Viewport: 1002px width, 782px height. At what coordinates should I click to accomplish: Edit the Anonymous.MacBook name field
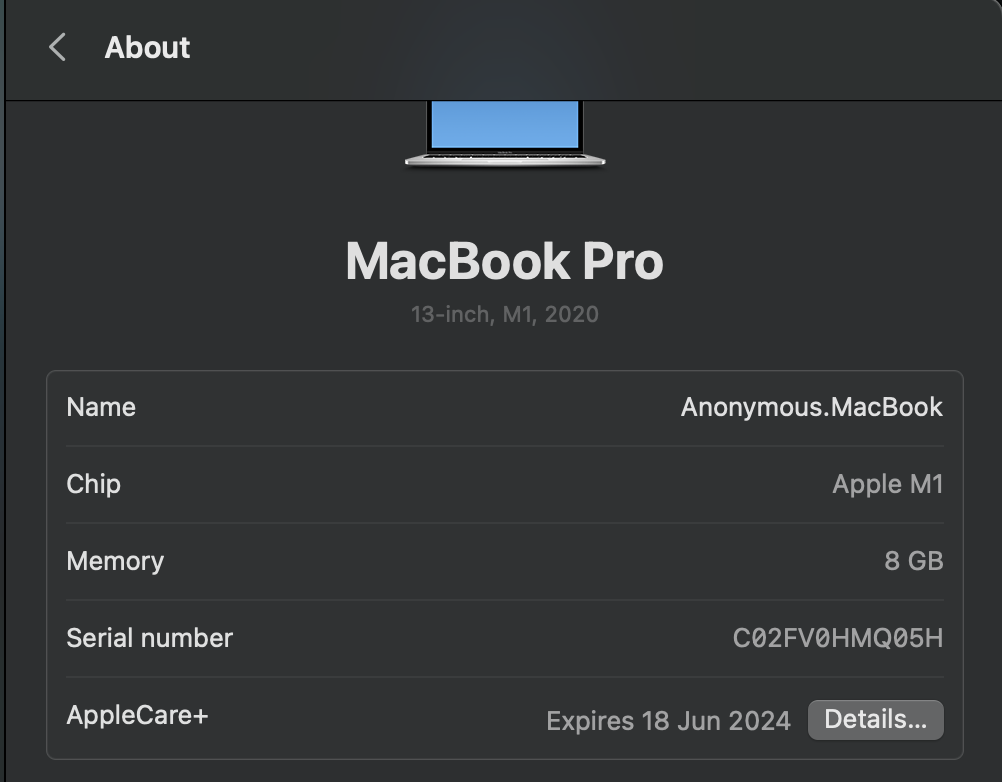pyautogui.click(x=811, y=407)
